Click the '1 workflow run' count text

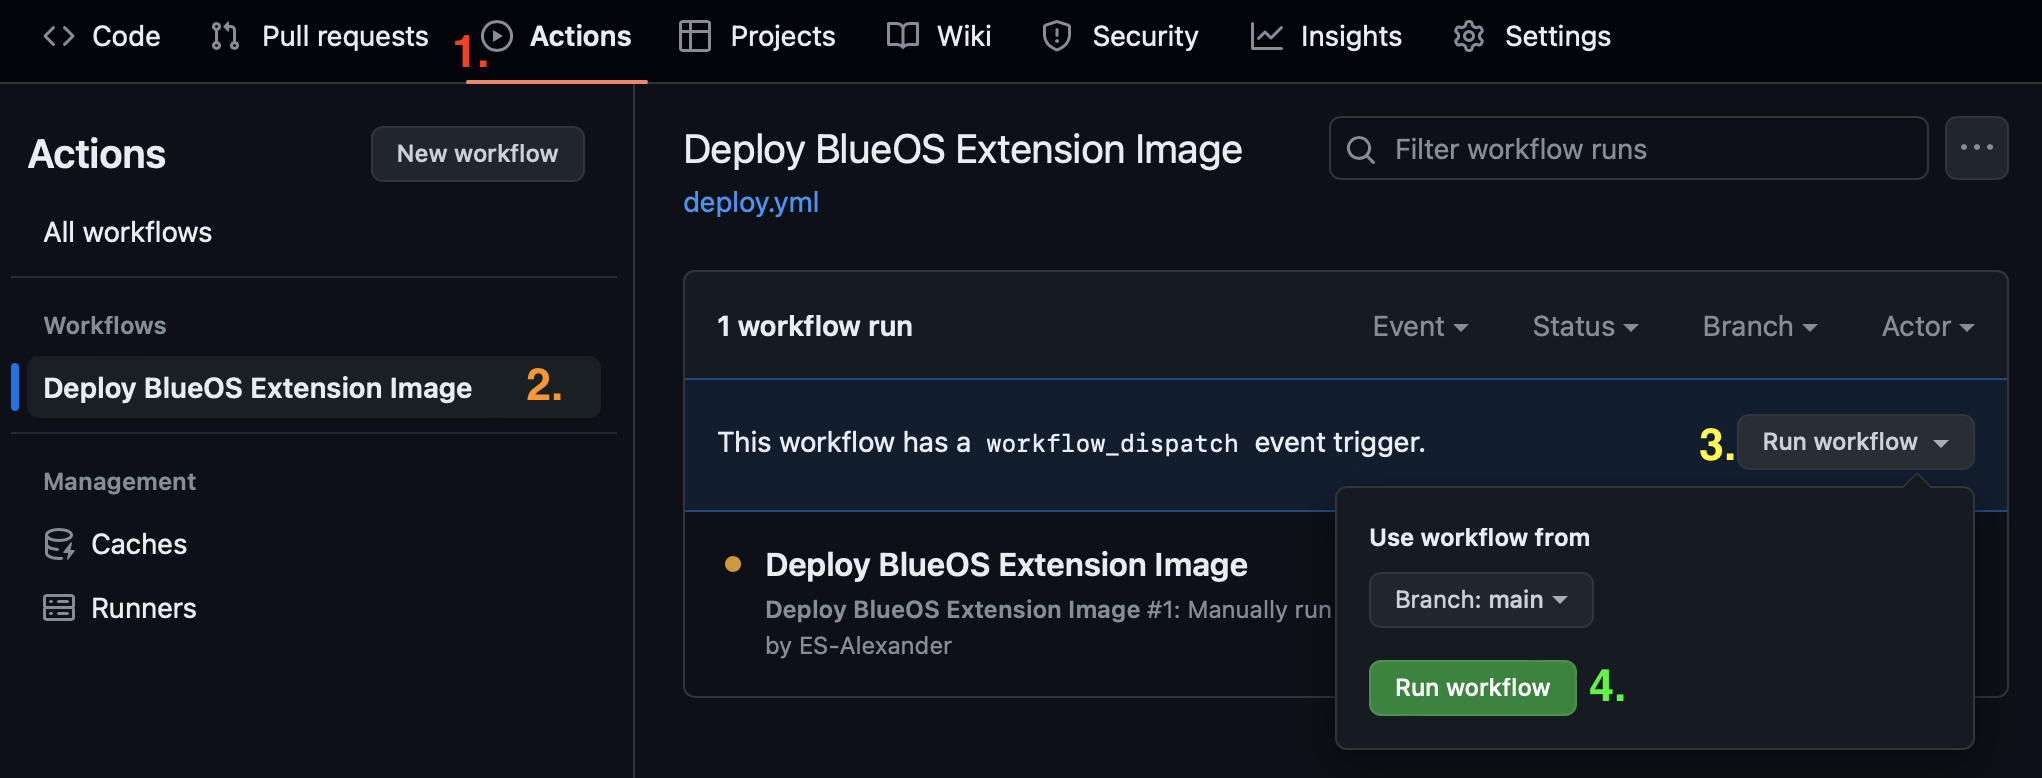tap(815, 326)
